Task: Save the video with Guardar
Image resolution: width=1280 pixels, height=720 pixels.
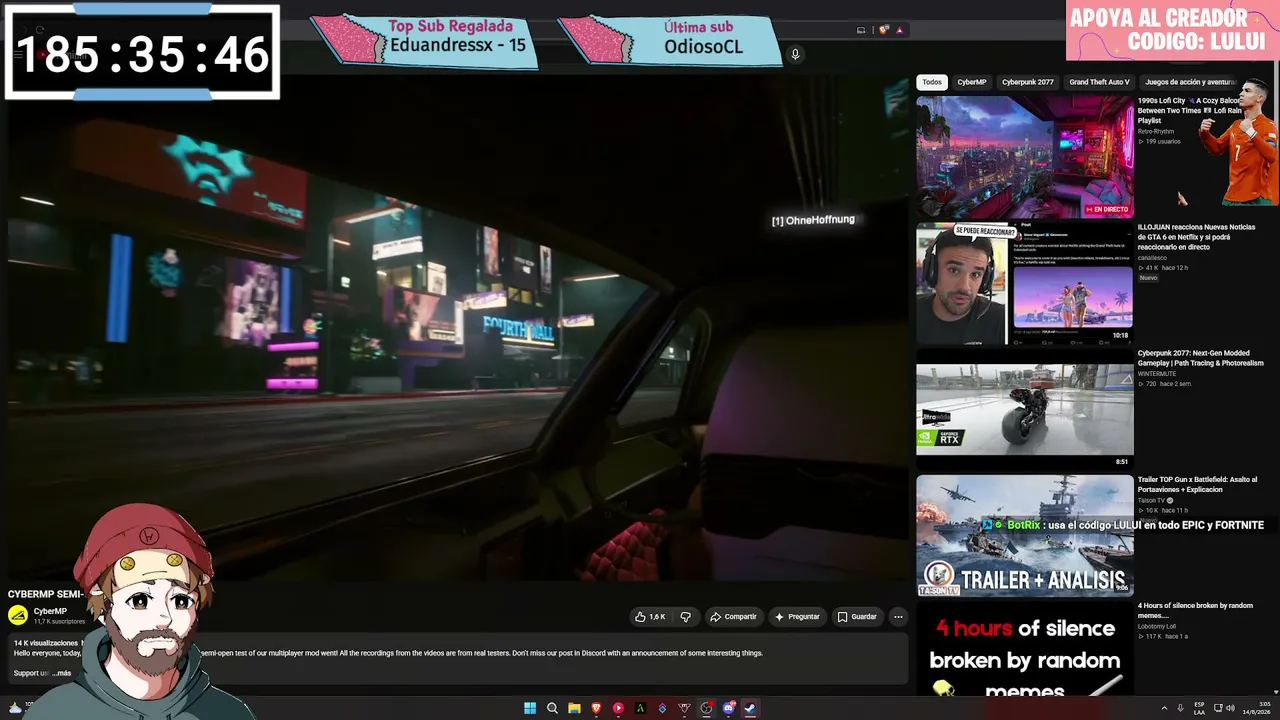Action: pyautogui.click(x=857, y=617)
